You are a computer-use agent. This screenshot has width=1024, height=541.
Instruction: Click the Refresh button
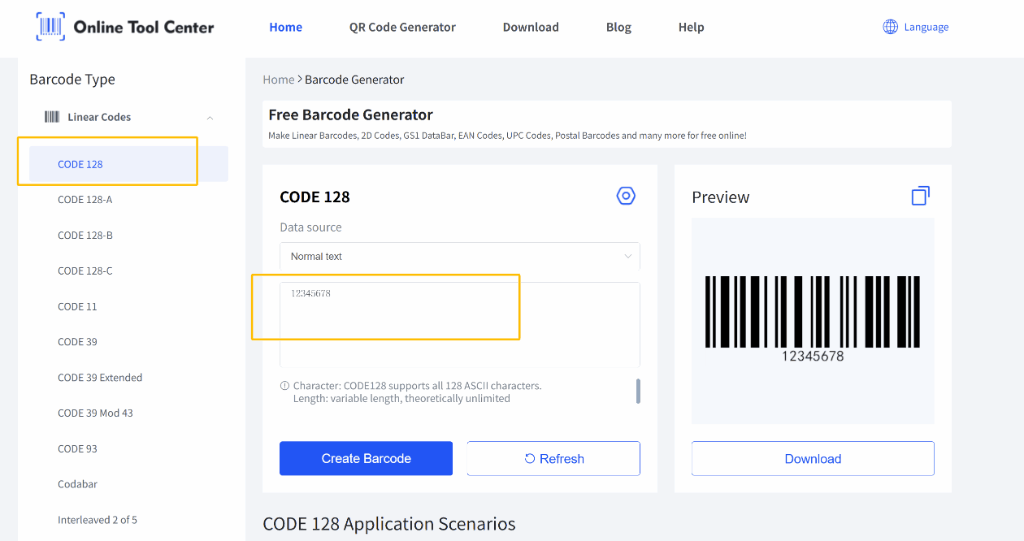553,459
